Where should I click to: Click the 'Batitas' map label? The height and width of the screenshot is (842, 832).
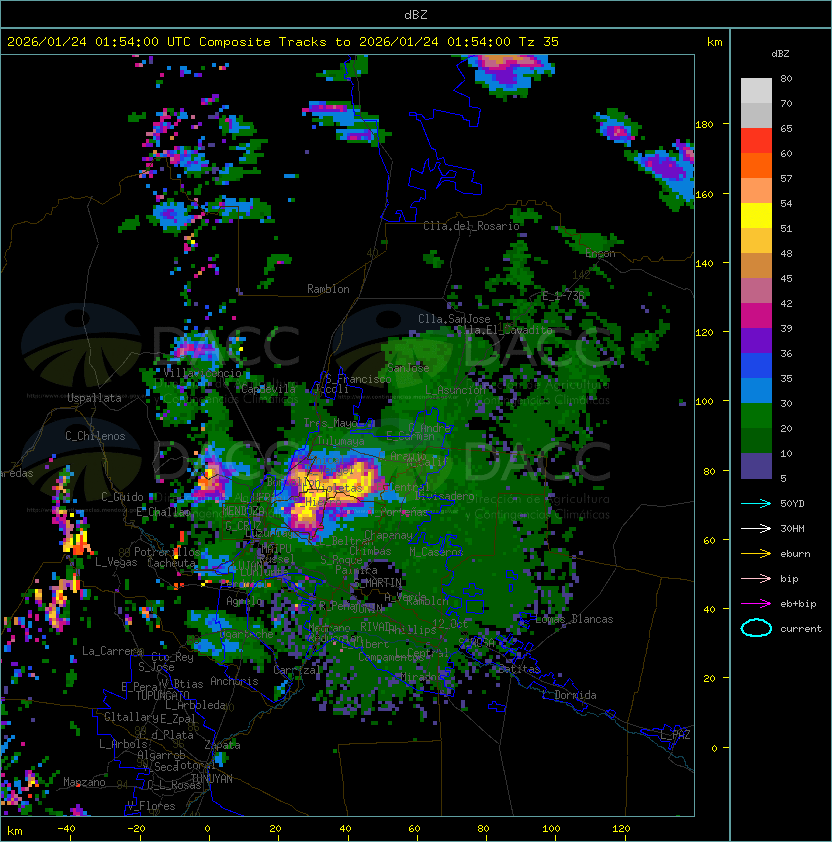pyautogui.click(x=519, y=670)
